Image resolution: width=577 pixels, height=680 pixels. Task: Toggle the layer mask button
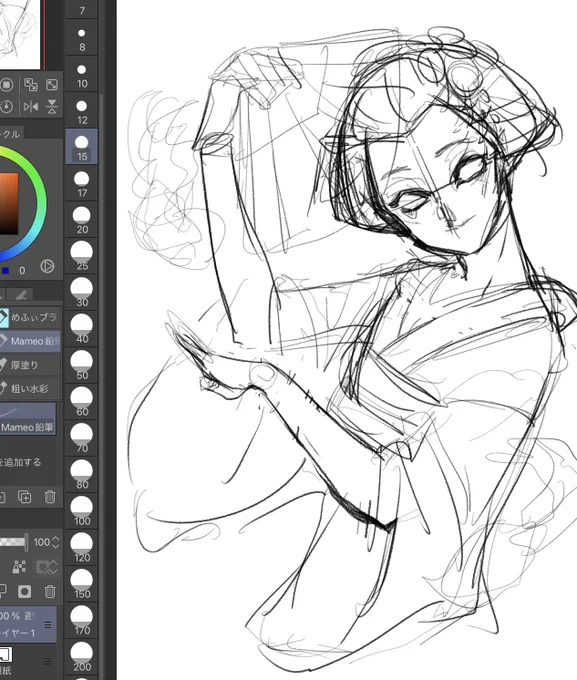pyautogui.click(x=24, y=591)
